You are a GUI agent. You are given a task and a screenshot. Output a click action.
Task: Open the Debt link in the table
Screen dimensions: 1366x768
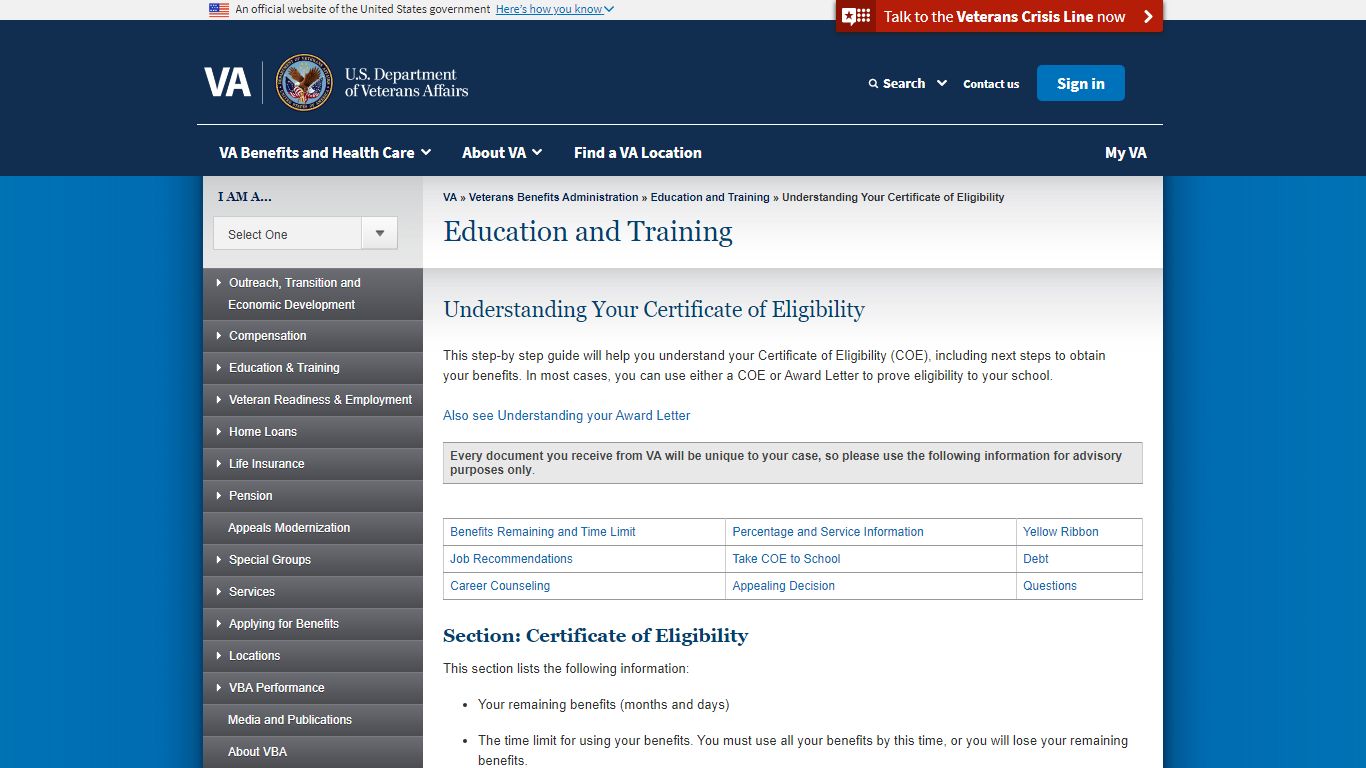point(1036,559)
